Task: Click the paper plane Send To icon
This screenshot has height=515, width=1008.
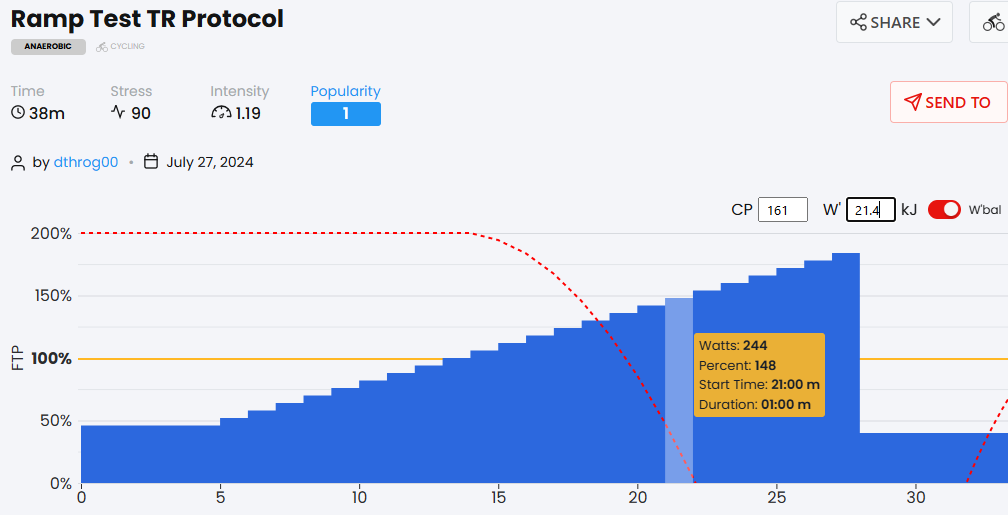Action: (x=912, y=102)
